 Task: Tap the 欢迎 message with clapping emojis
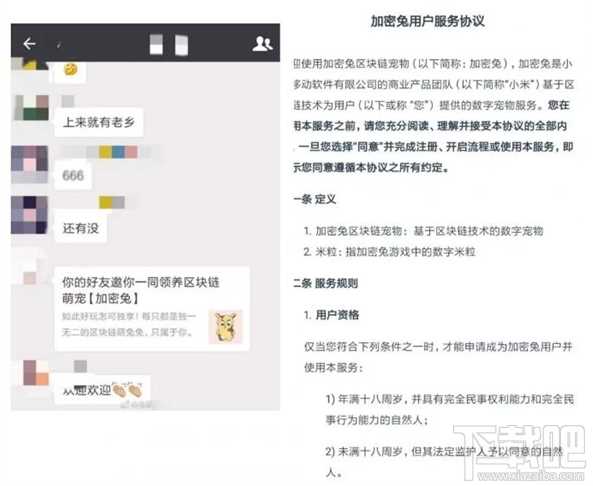(x=102, y=390)
